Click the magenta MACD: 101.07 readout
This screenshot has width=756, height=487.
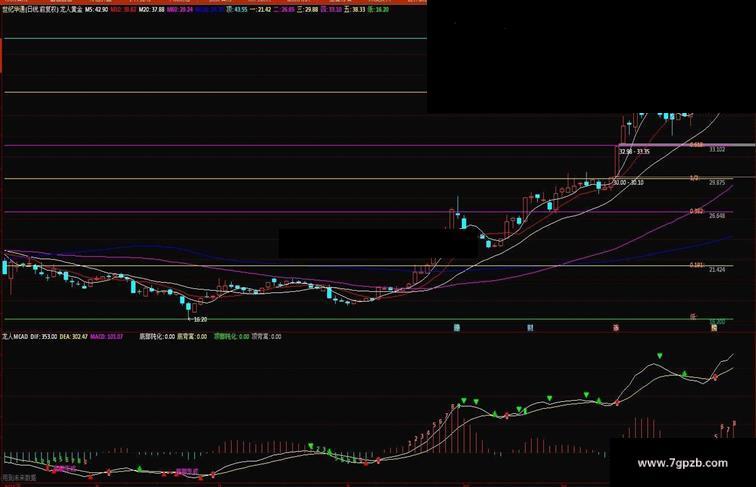coord(107,337)
